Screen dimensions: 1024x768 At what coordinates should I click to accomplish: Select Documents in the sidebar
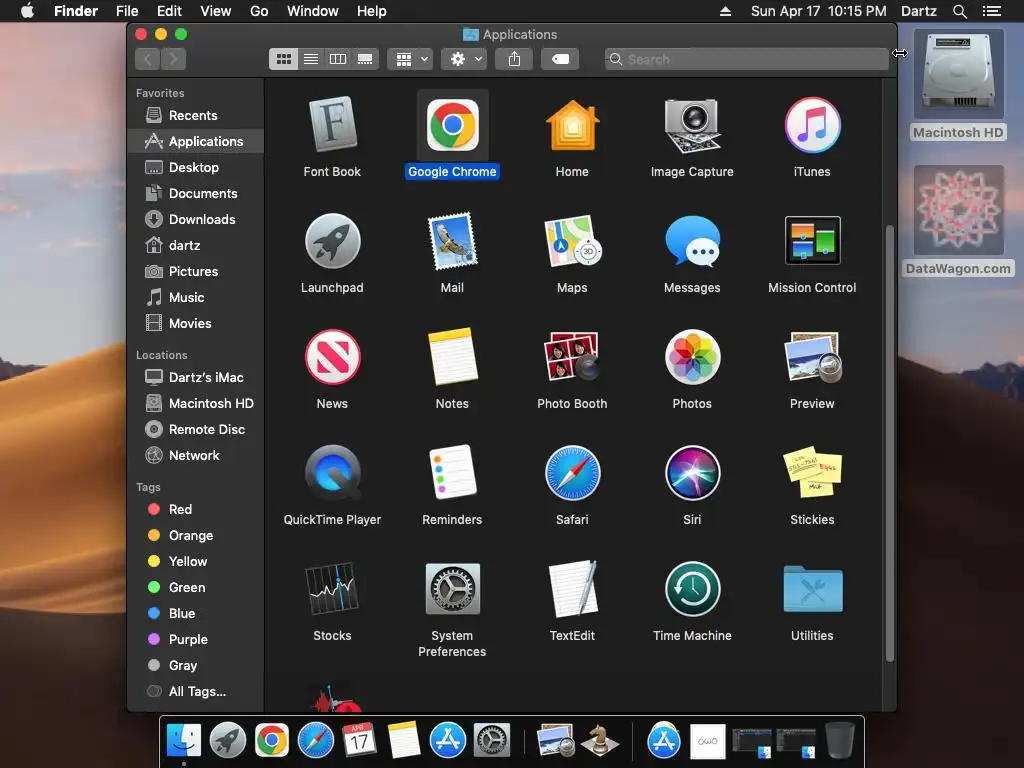[x=196, y=193]
